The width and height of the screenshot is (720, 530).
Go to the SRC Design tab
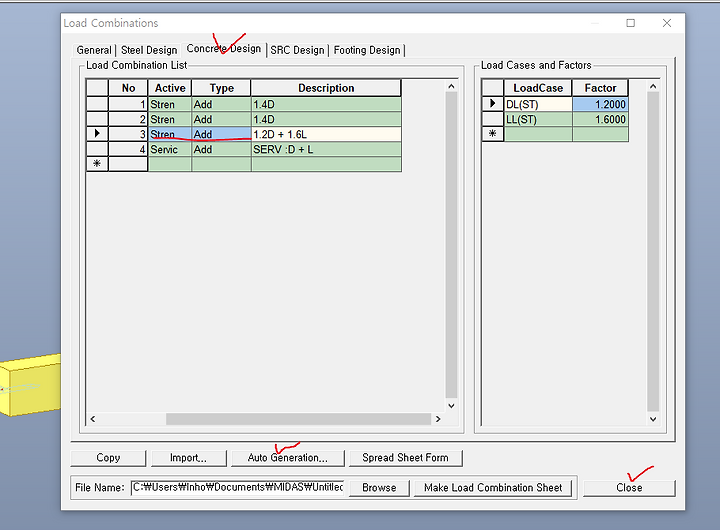(x=297, y=50)
